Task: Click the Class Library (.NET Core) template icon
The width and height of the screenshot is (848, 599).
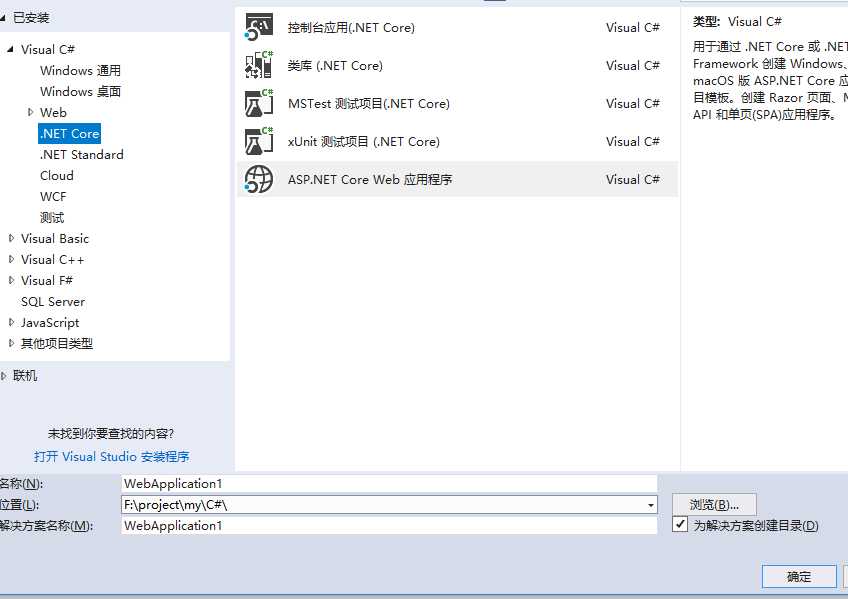Action: click(x=259, y=65)
